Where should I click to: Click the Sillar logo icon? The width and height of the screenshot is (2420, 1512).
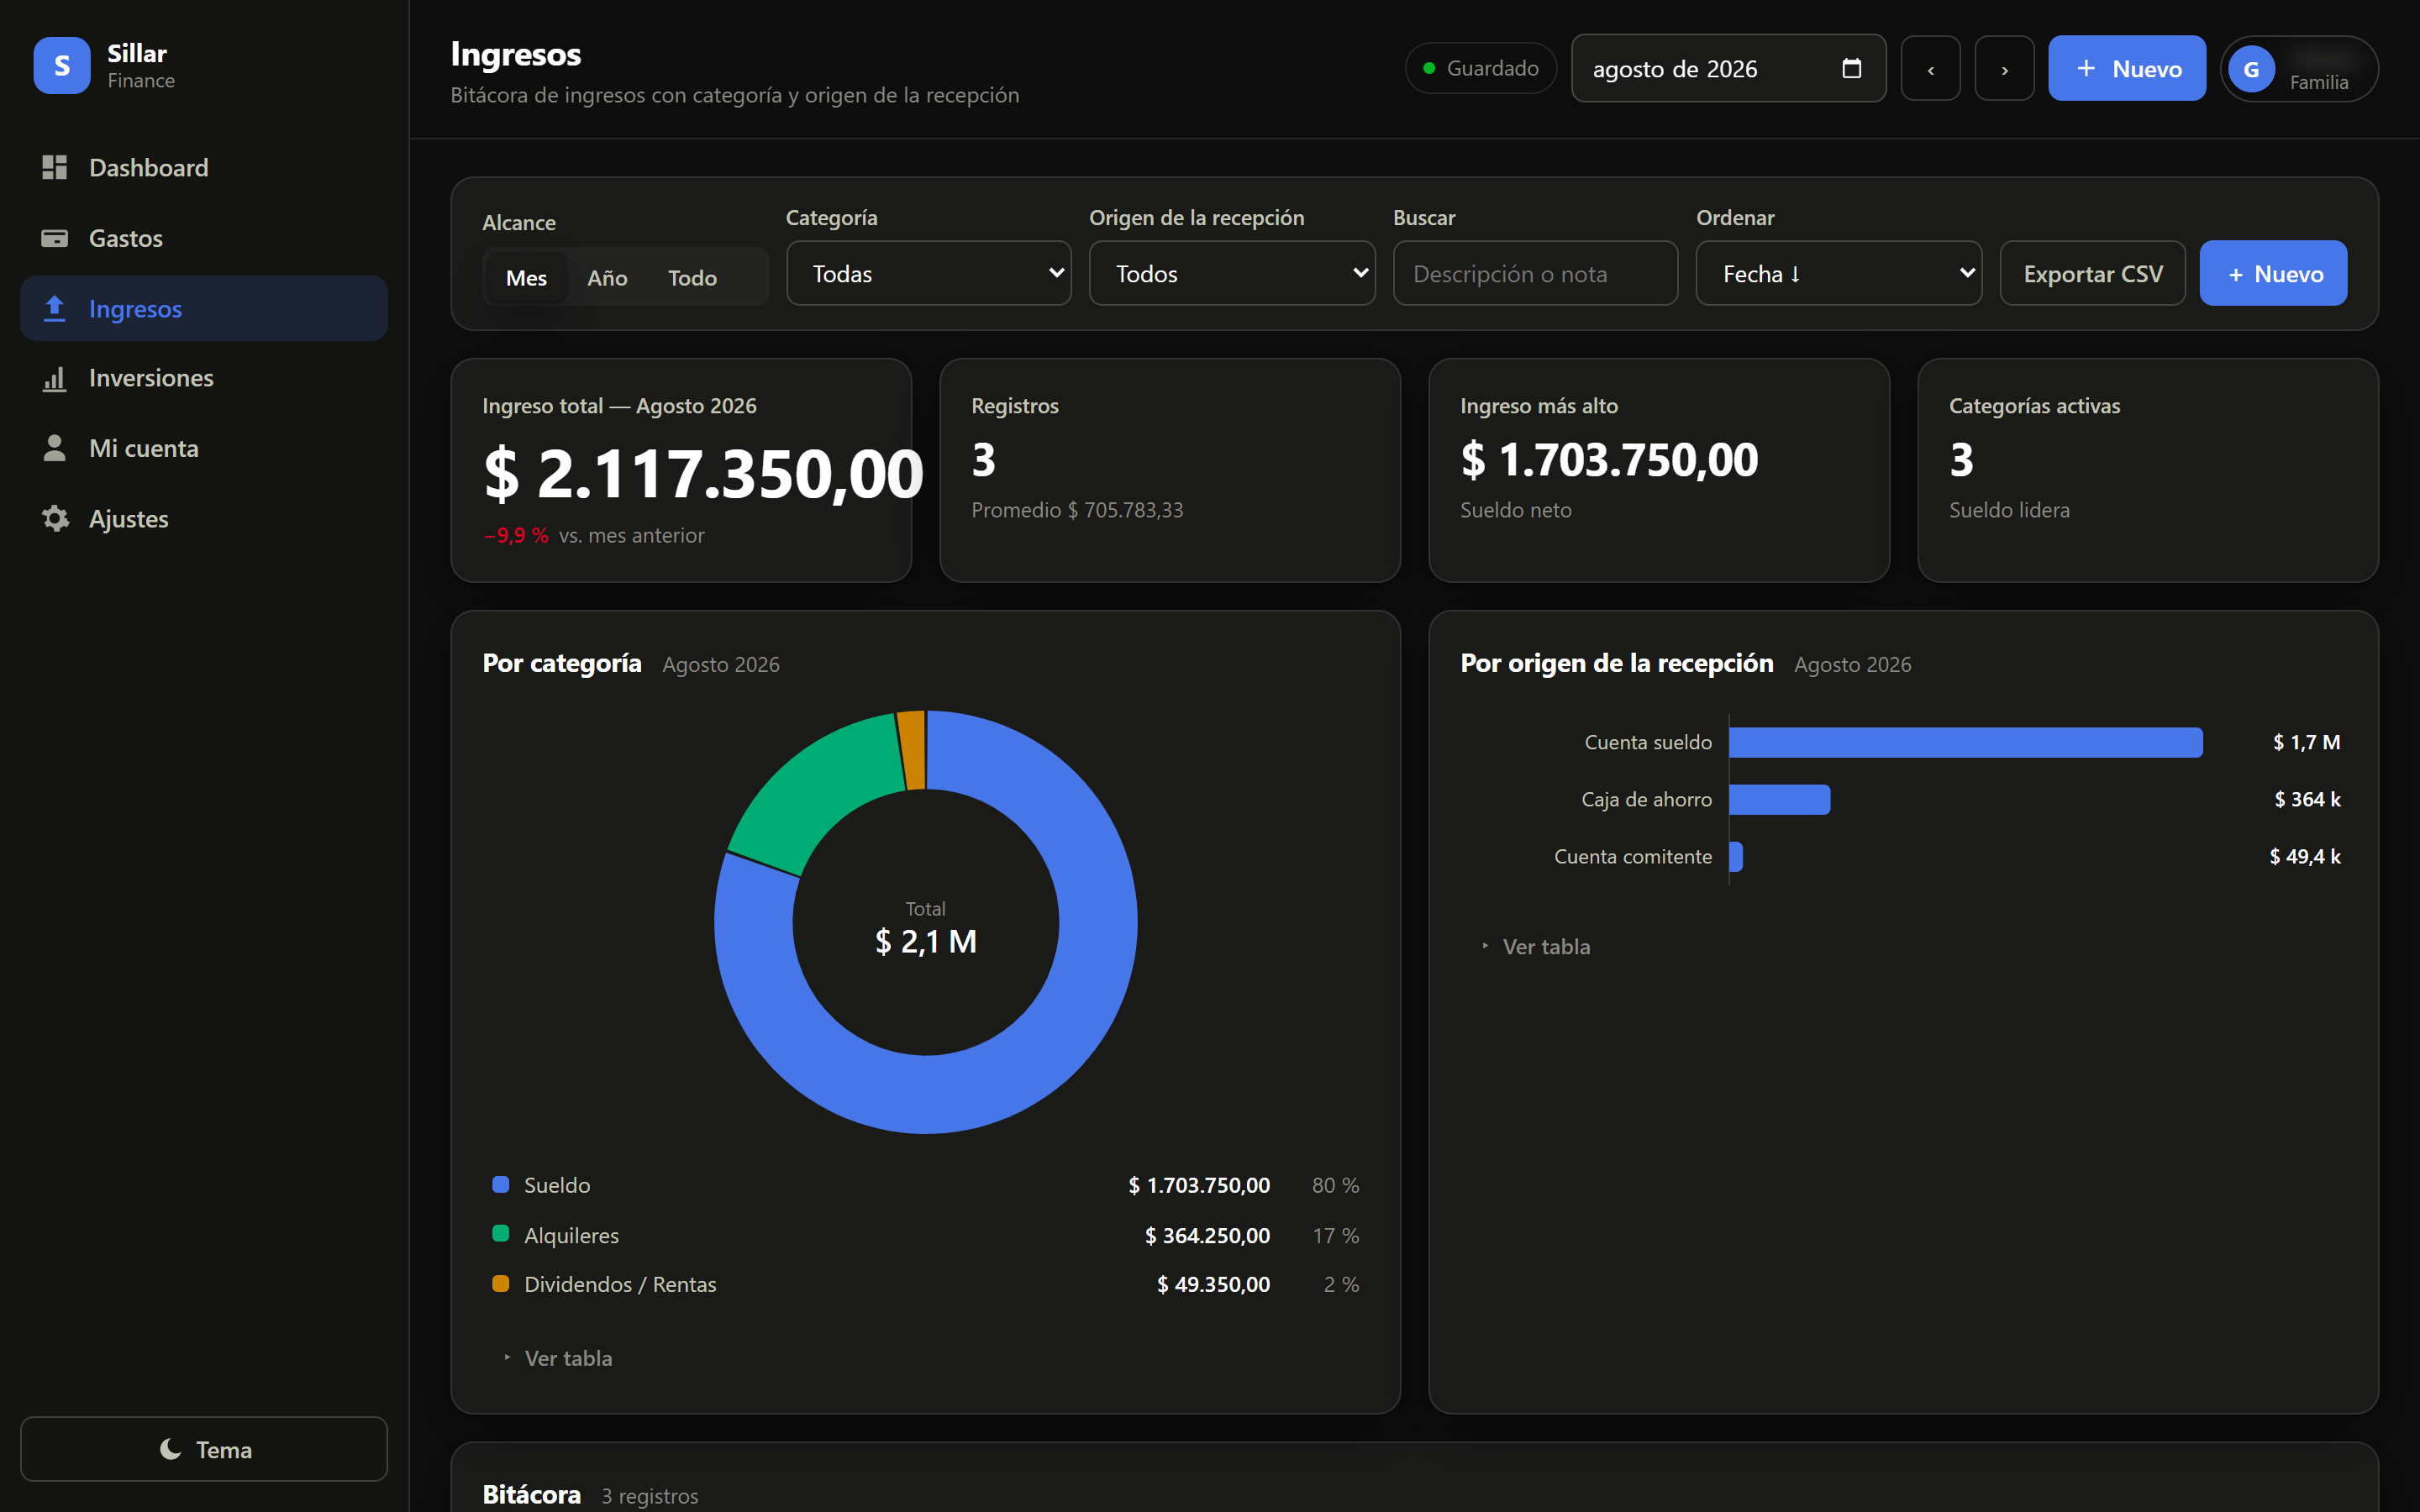[x=62, y=66]
